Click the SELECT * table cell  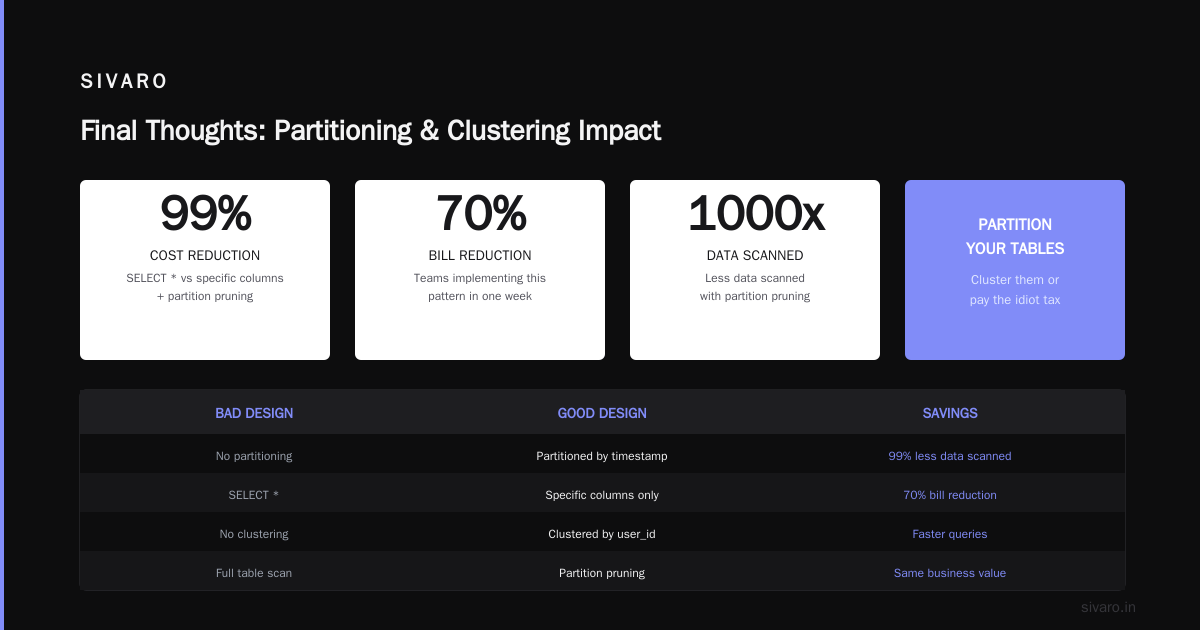coord(254,495)
